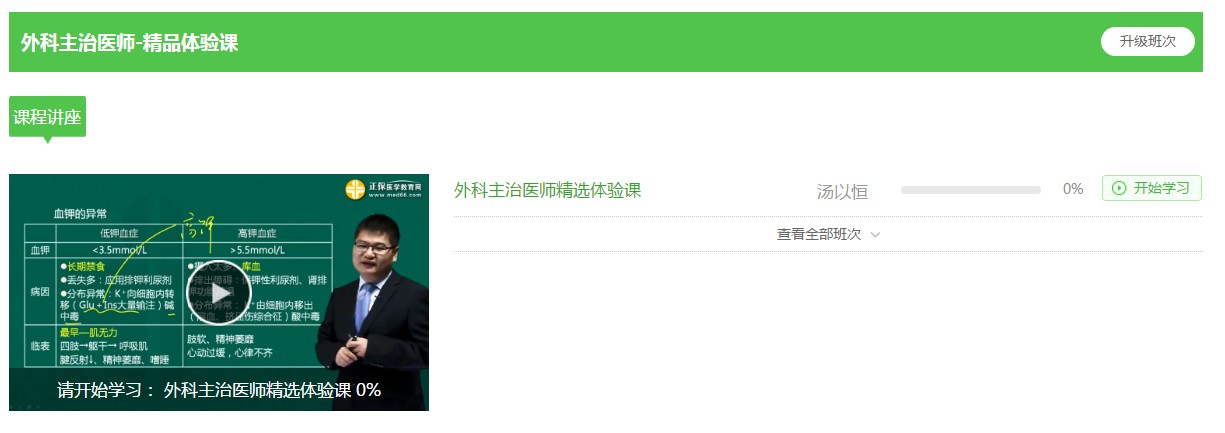Click the round play icon on the video
1225x433 pixels.
pos(219,292)
